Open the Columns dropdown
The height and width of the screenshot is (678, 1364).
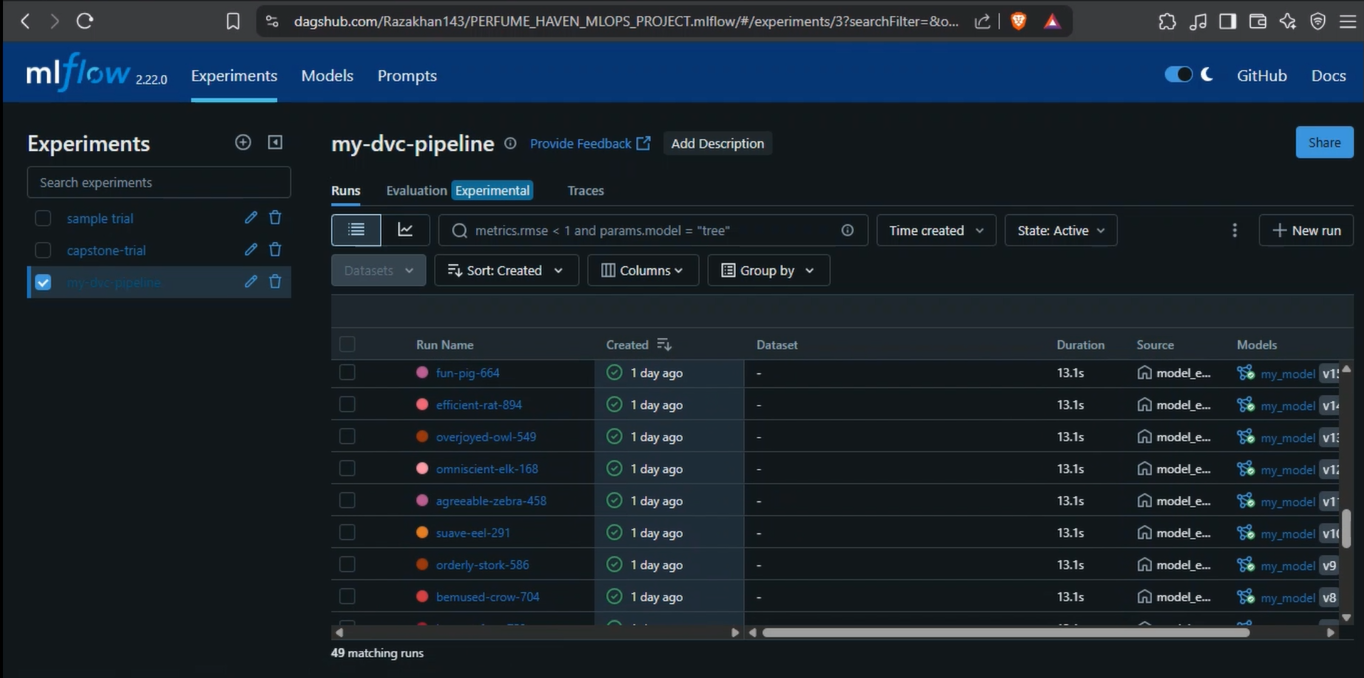[x=642, y=270]
